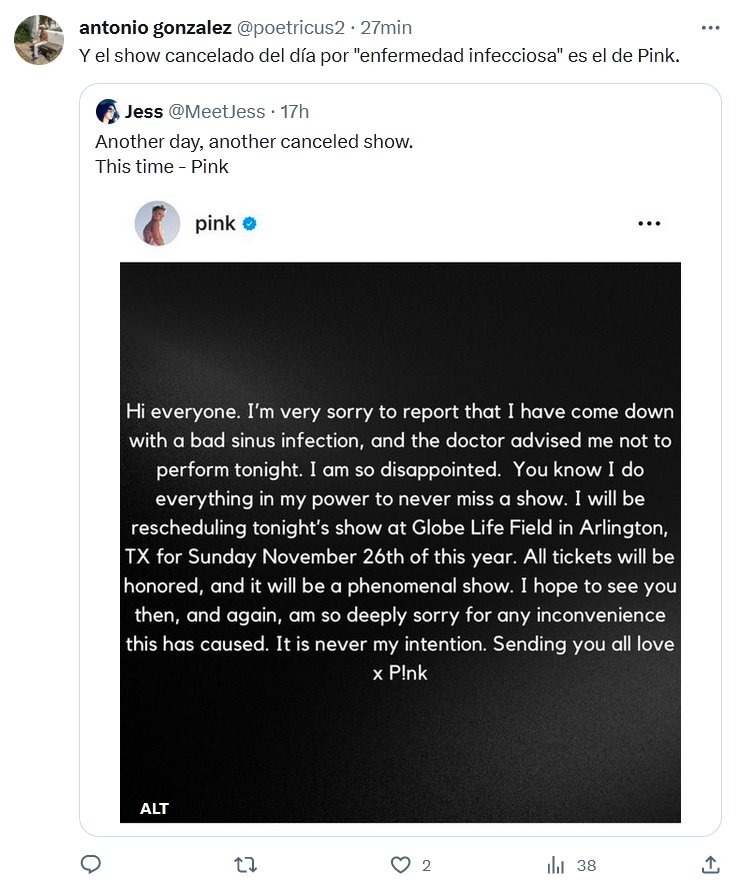
Task: Open the tweet's three-dot more menu
Action: (710, 27)
